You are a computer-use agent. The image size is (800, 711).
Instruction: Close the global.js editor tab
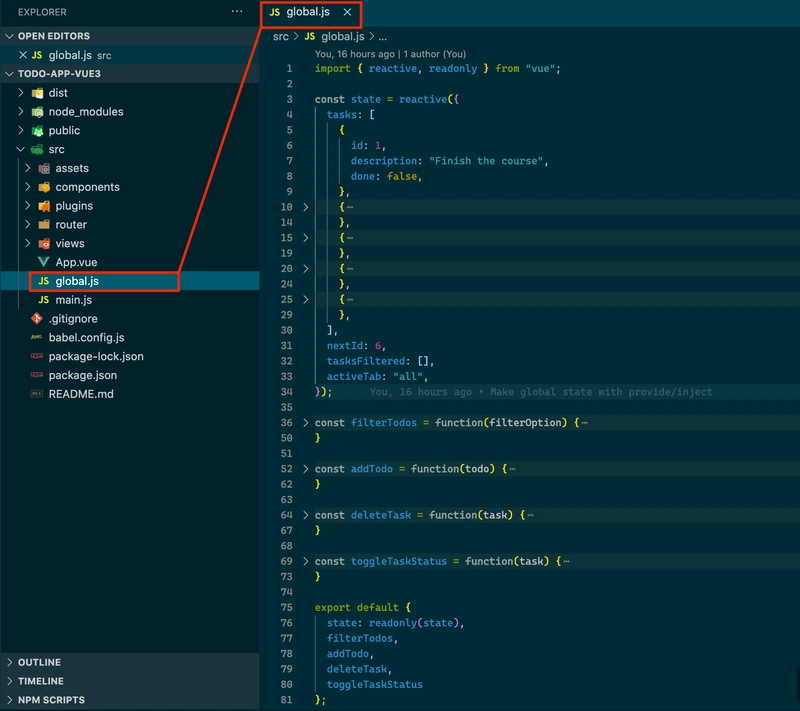click(347, 12)
